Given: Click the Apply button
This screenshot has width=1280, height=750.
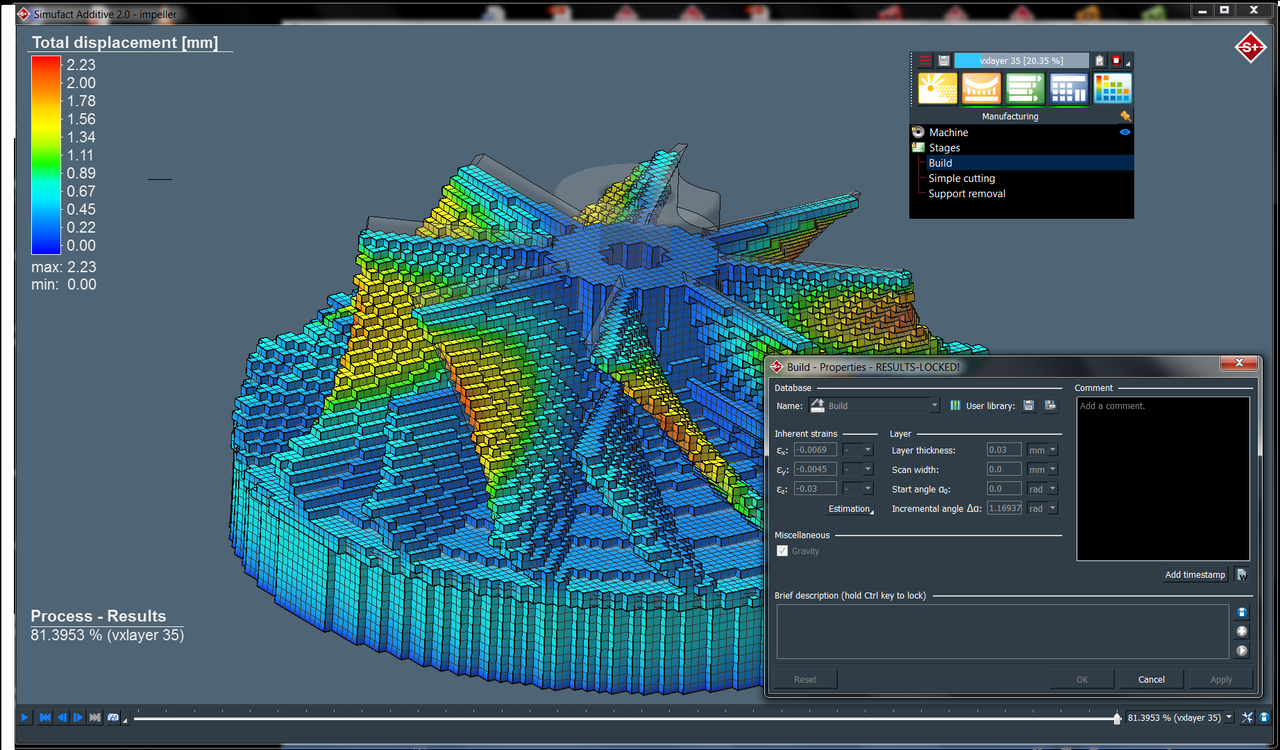Looking at the screenshot, I should [1221, 679].
